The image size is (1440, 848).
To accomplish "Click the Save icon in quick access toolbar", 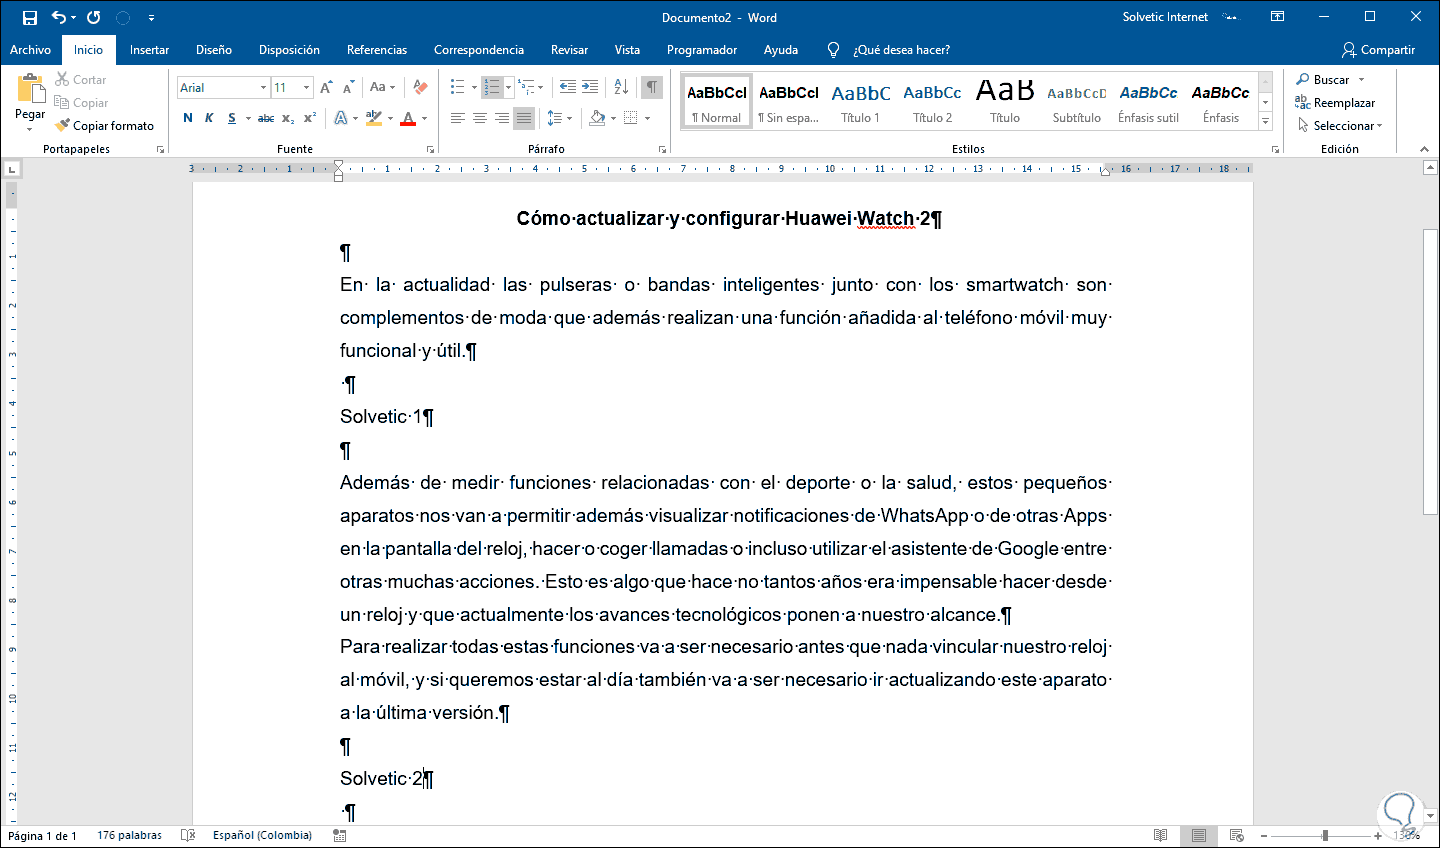I will point(29,17).
